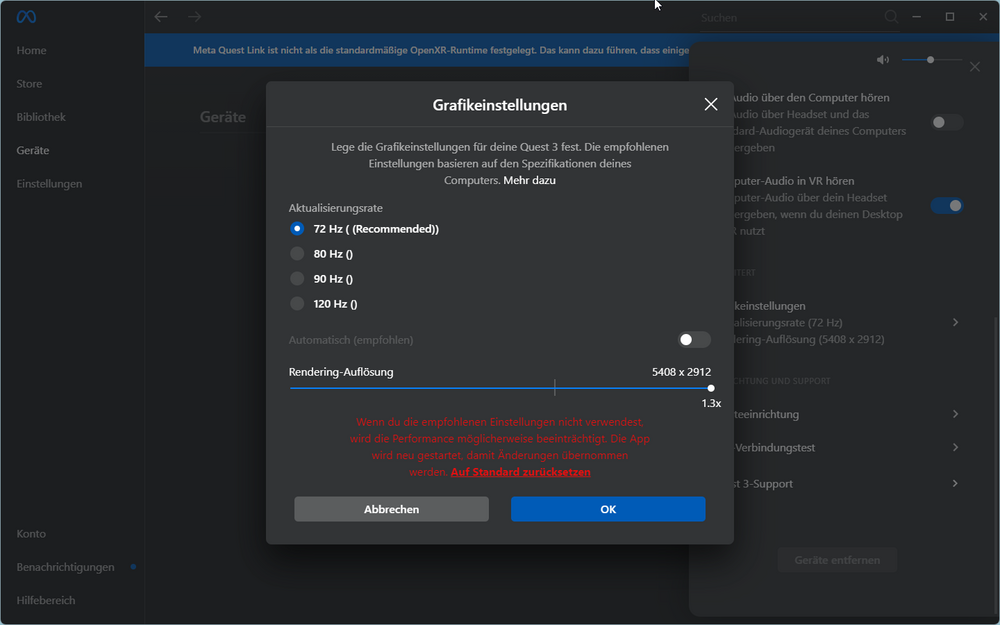This screenshot has height=625, width=1000.
Task: Minimize the application window
Action: (916, 17)
